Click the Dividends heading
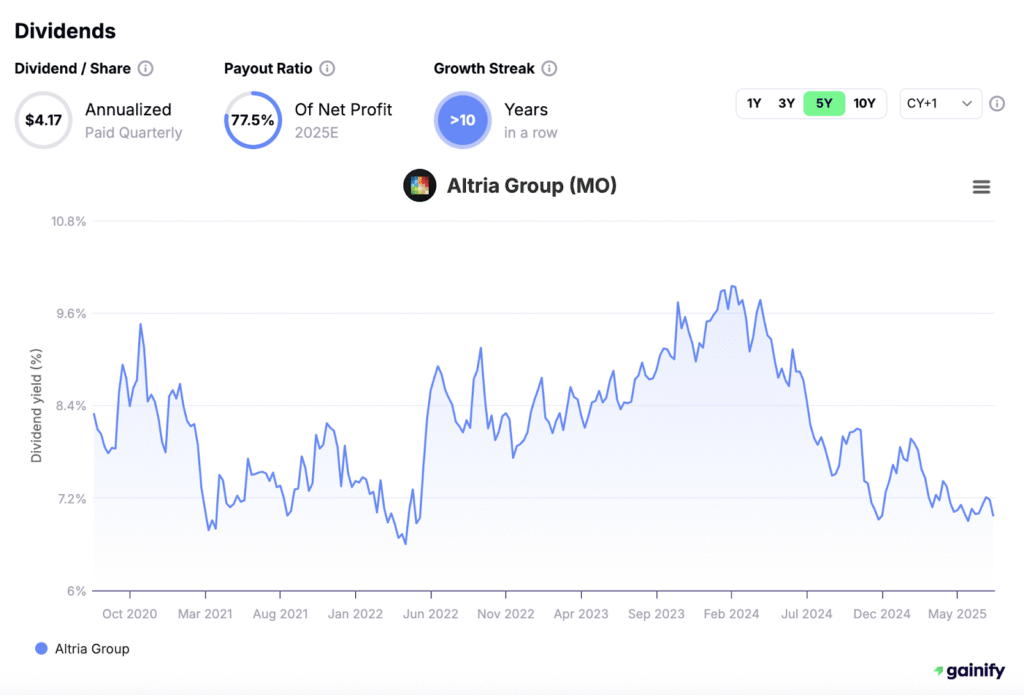1024x695 pixels. pyautogui.click(x=65, y=31)
